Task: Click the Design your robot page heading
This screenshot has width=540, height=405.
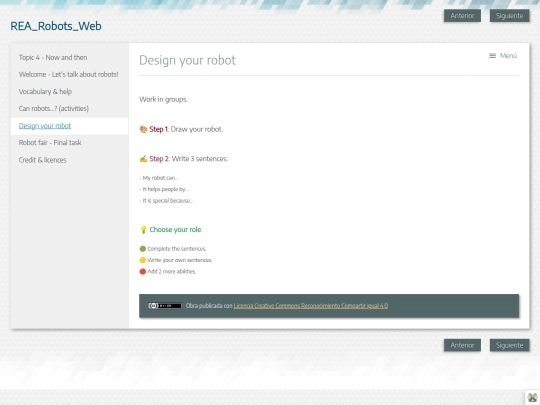Action: pyautogui.click(x=187, y=60)
